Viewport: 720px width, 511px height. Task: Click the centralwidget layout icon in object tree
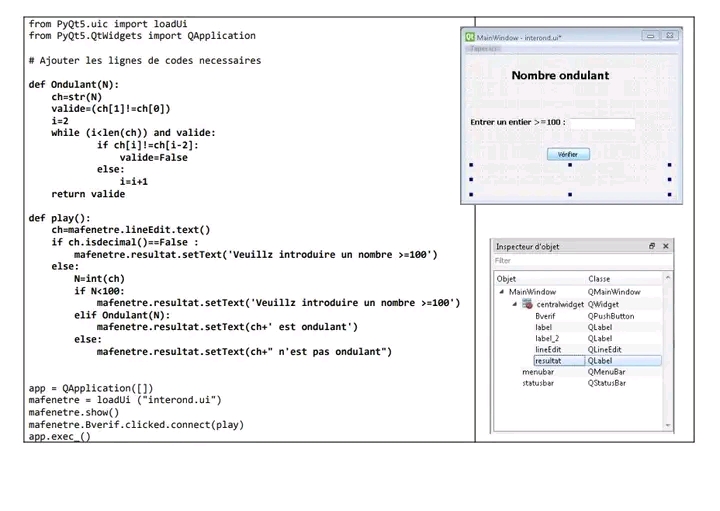(527, 304)
